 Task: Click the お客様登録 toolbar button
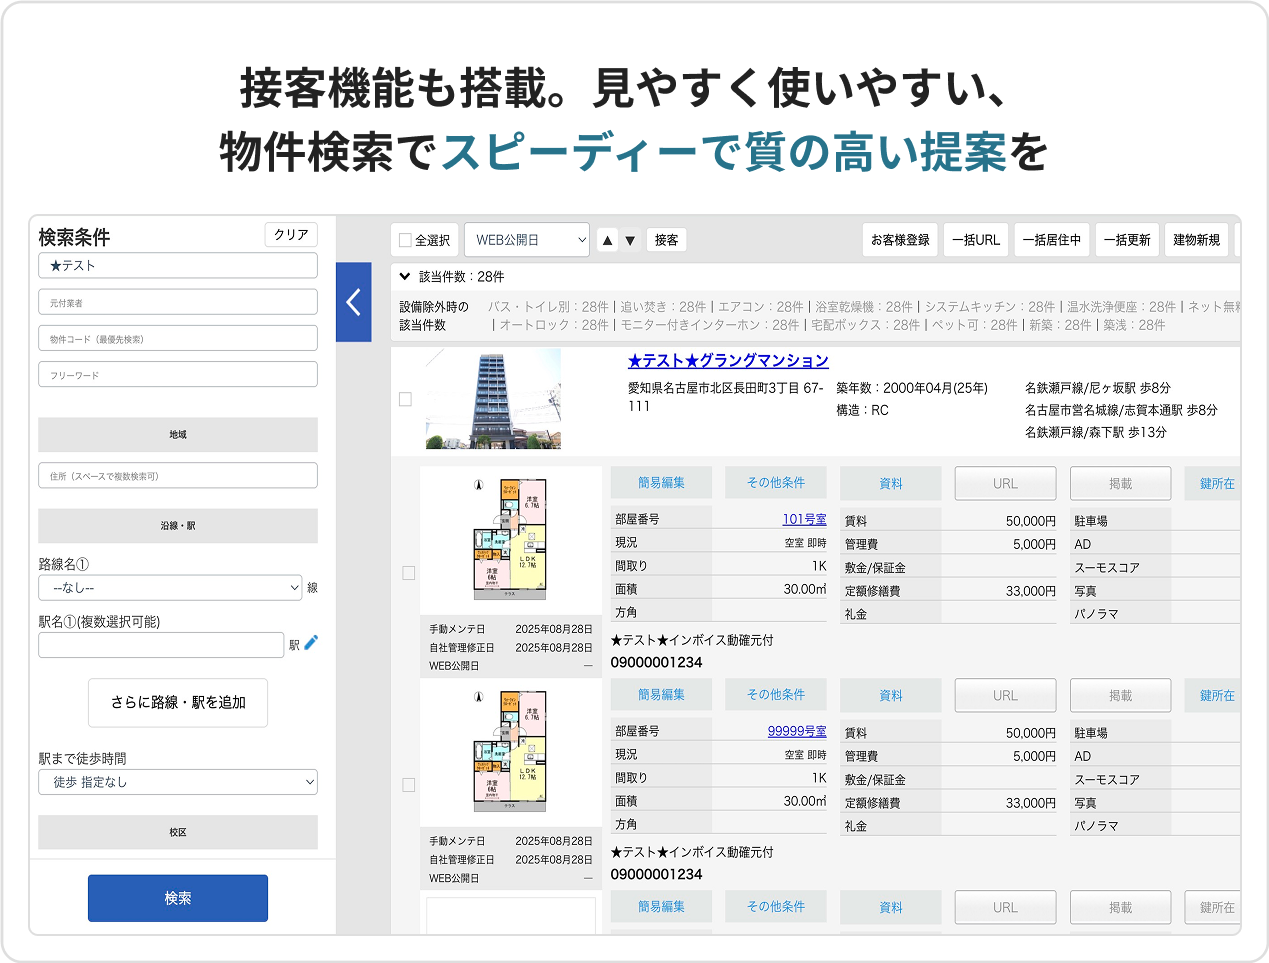(x=900, y=240)
